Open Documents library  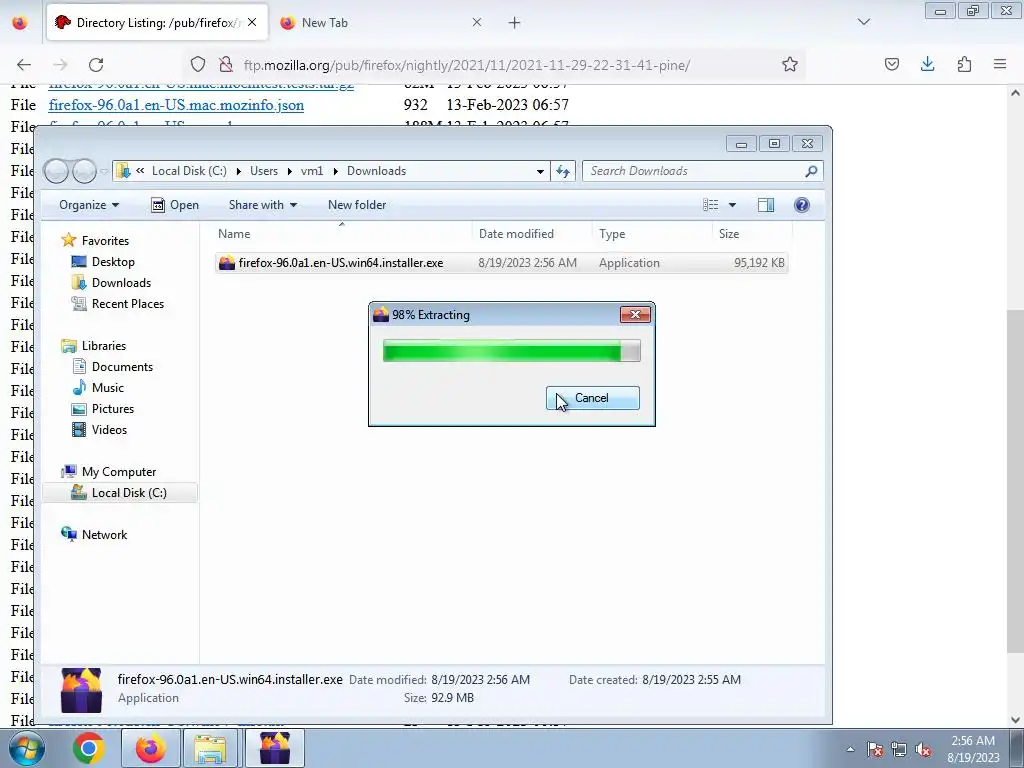tap(112, 366)
